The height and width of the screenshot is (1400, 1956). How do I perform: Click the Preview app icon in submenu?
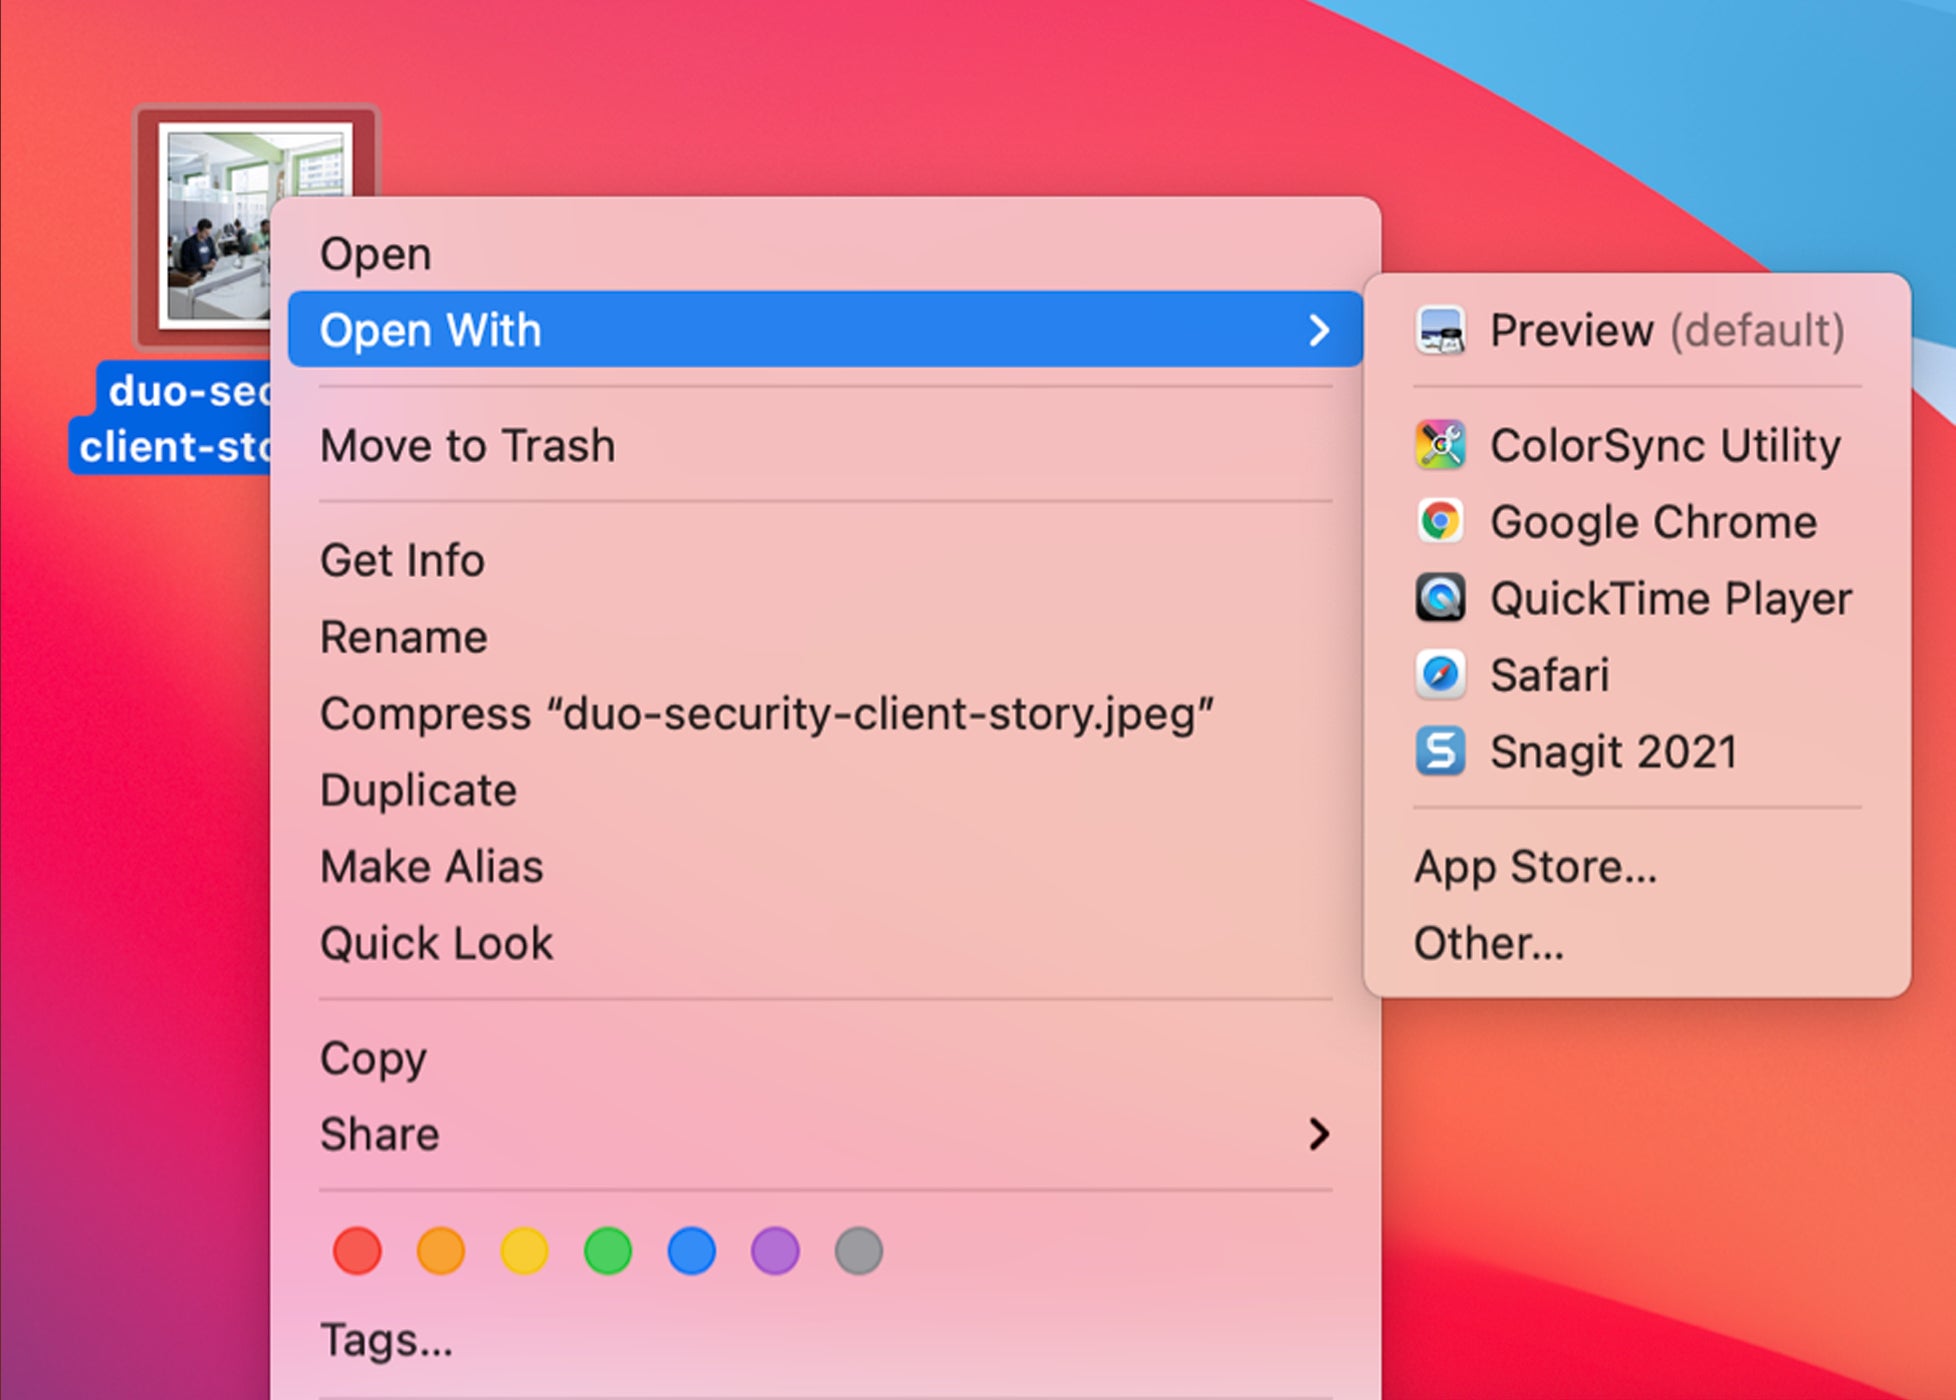[1440, 331]
